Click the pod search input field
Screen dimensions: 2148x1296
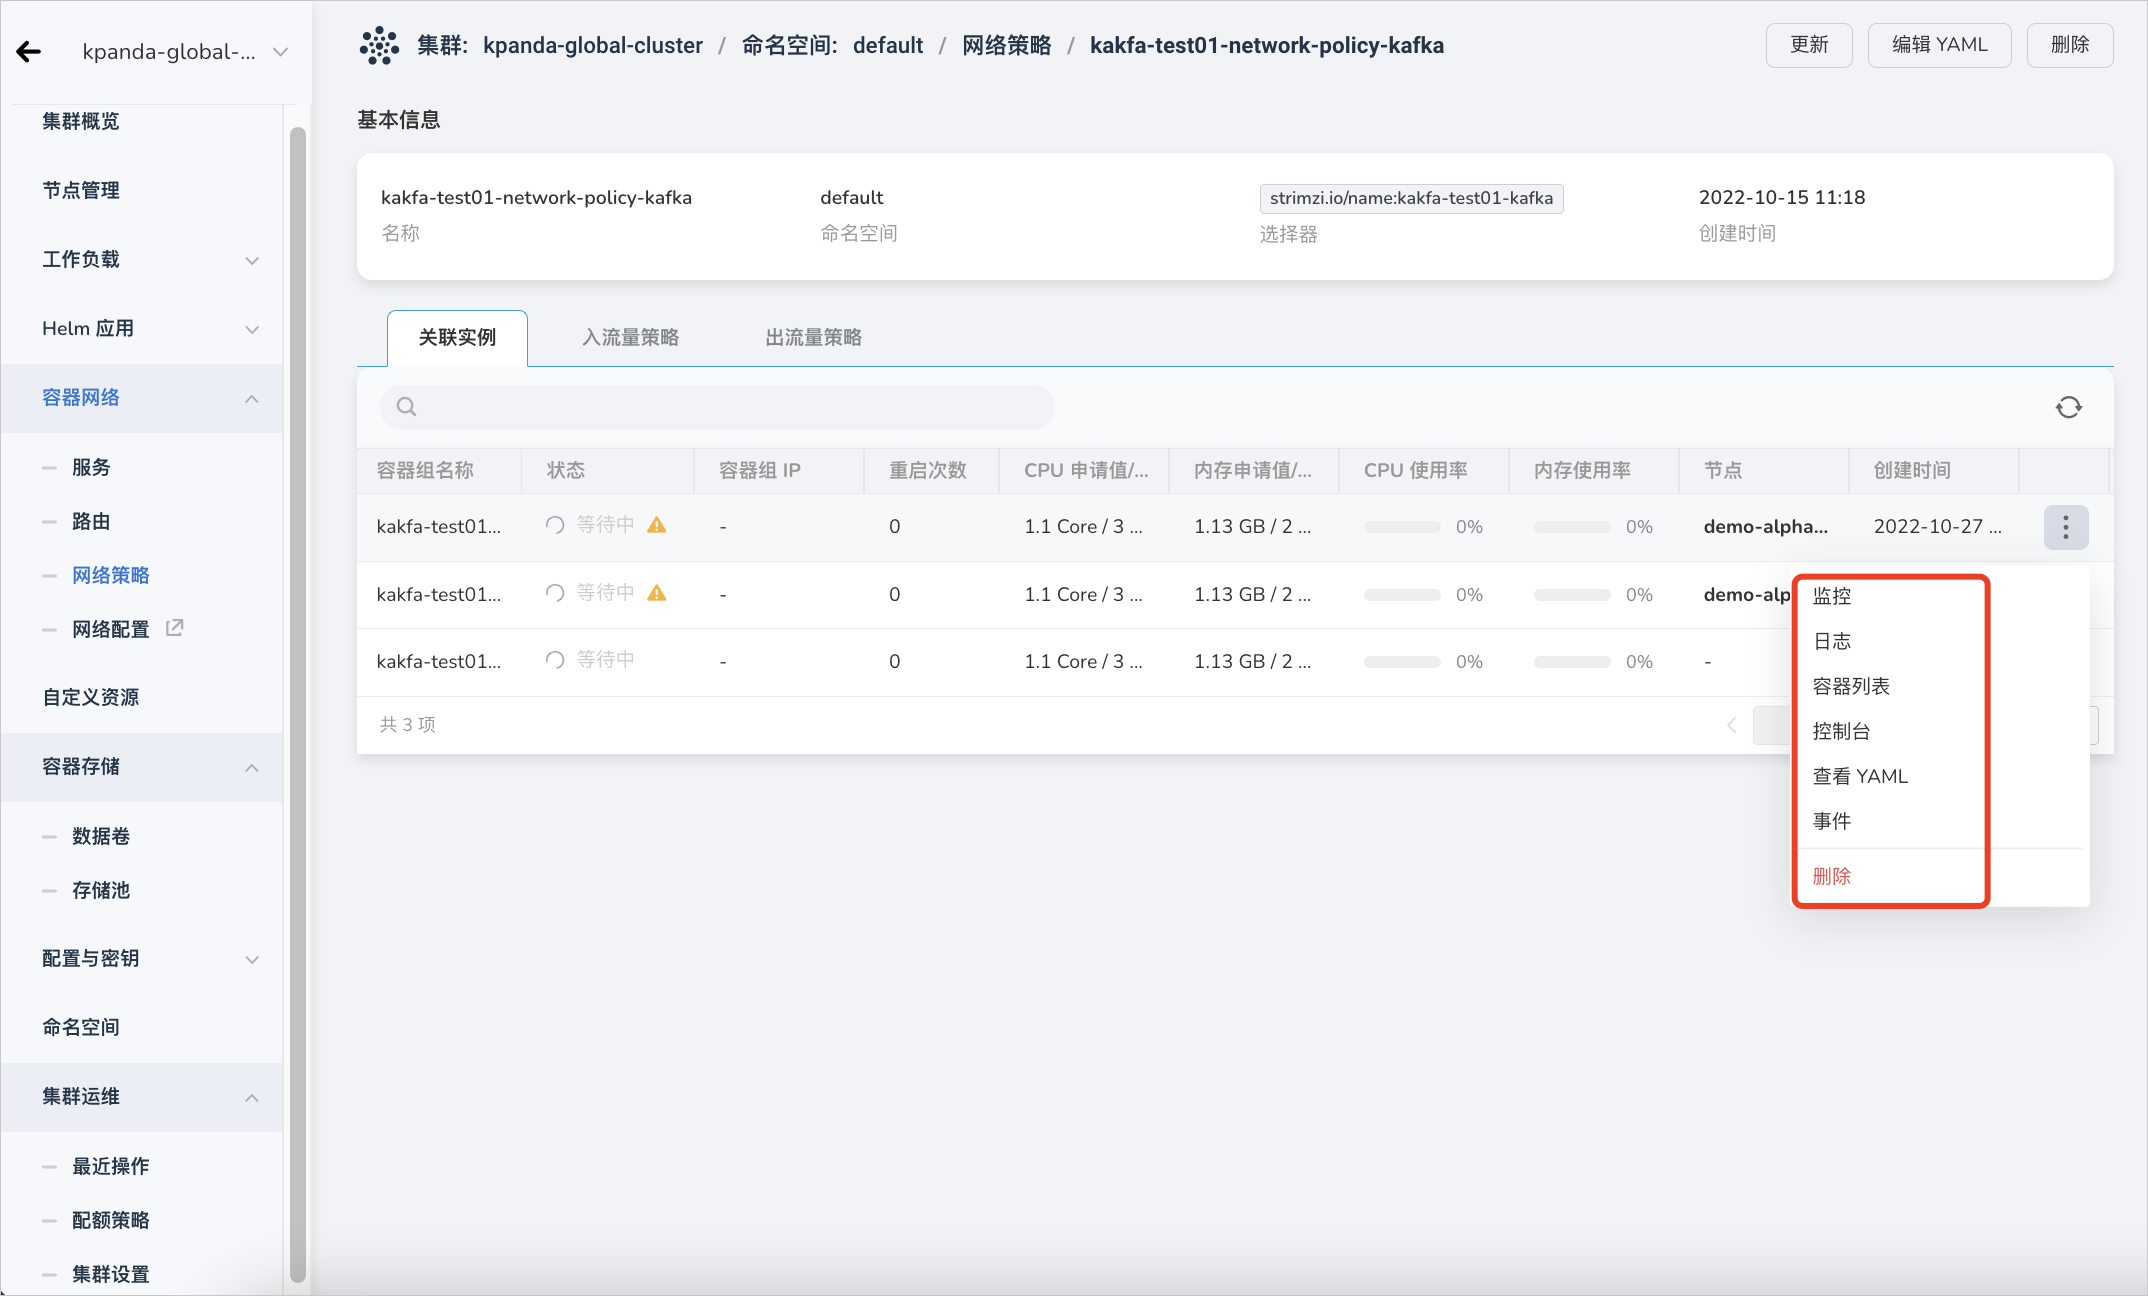[717, 407]
